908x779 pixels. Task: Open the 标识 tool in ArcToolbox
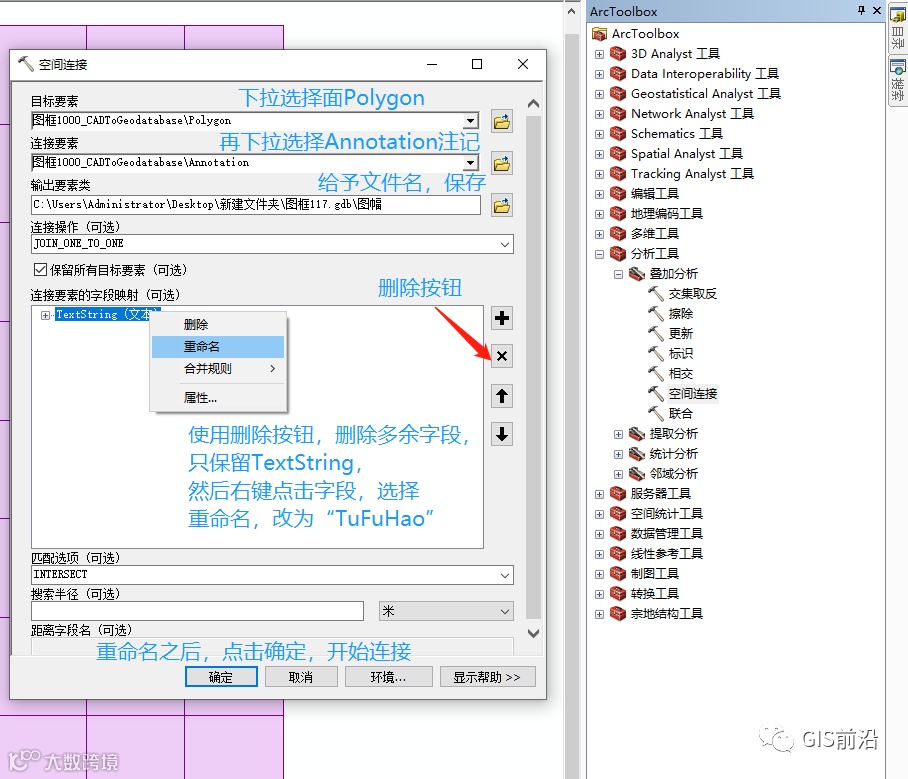pos(680,354)
